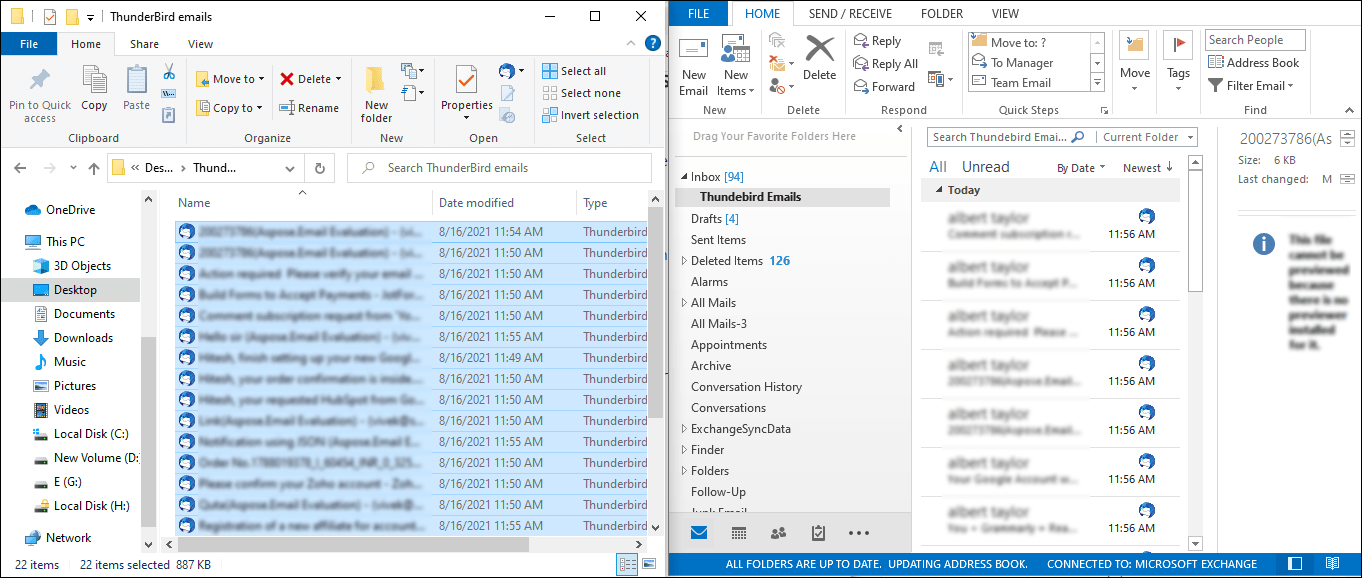Image resolution: width=1362 pixels, height=578 pixels.
Task: Click the Edit icon in Explorer Open group
Action: point(508,94)
